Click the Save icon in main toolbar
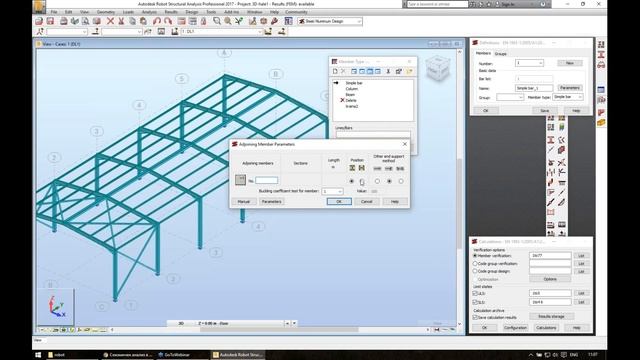 [50, 21]
